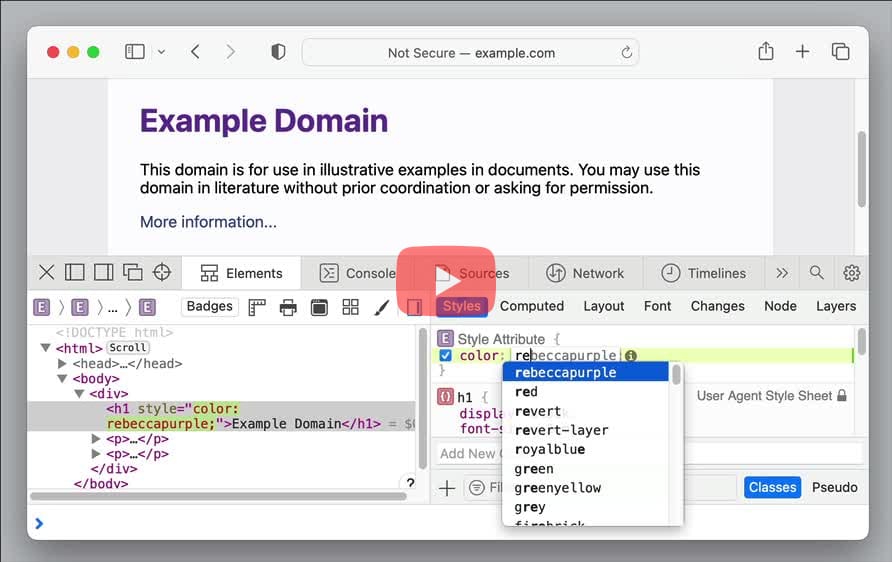892x562 pixels.
Task: Expand the first <p> tree node
Action: tap(96, 439)
